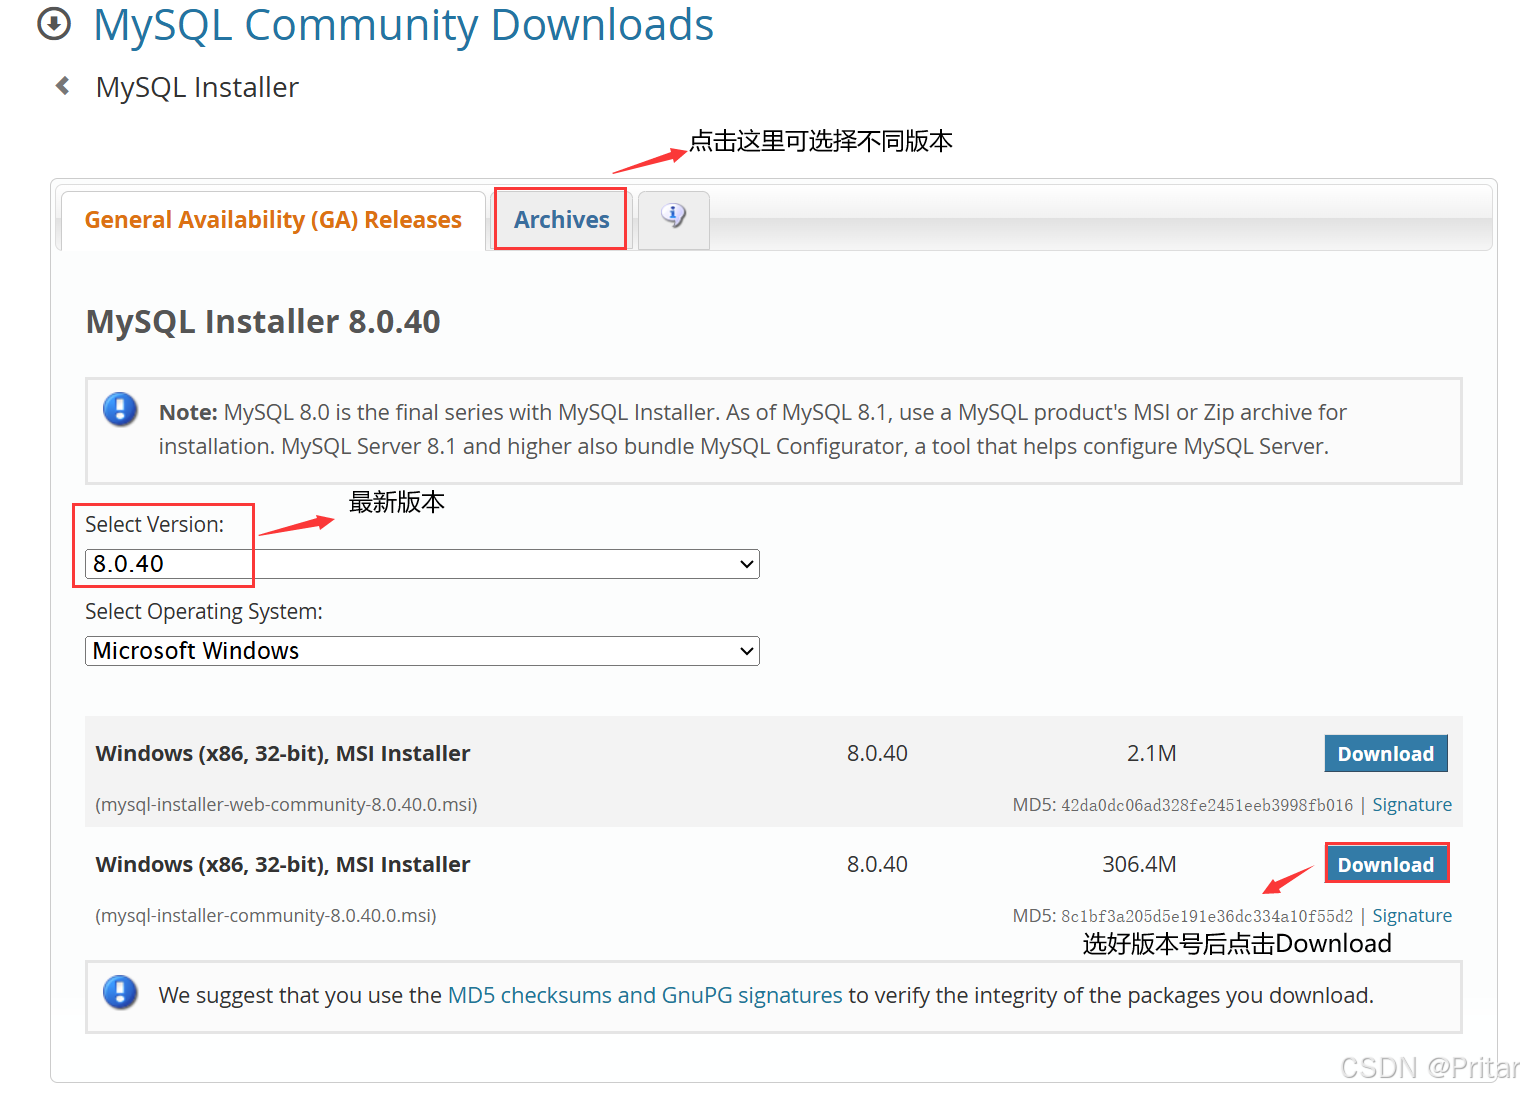Image resolution: width=1524 pixels, height=1094 pixels.
Task: Click the MySQL Installer breadcrumb text
Action: coord(197,87)
